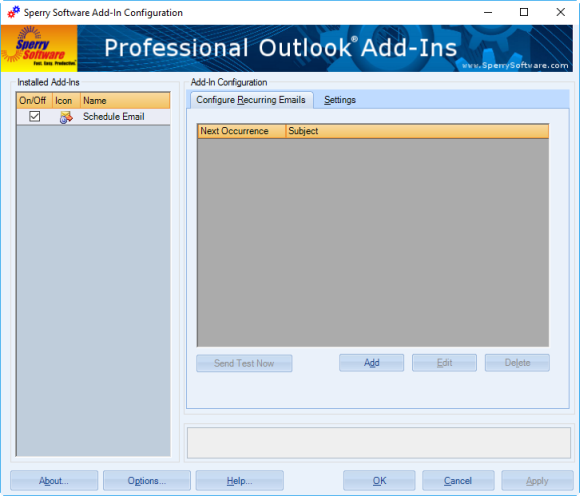Select the Configure Recurring Emails tab
This screenshot has height=496, width=580.
(x=251, y=100)
